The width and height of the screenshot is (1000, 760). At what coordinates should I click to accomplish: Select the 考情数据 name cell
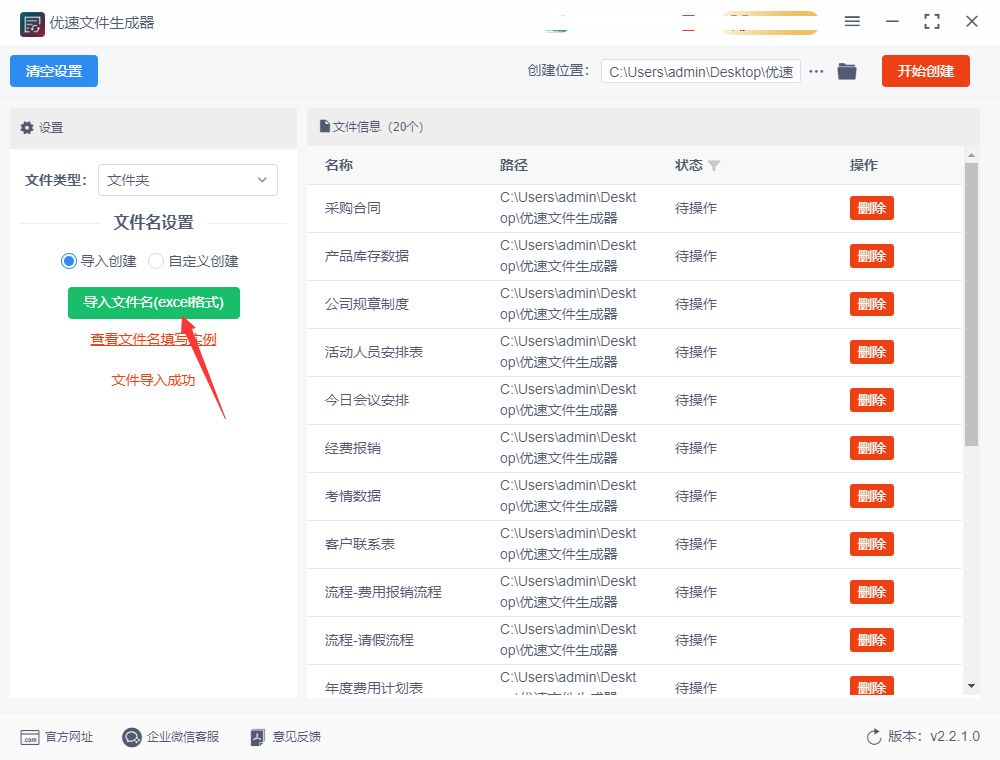pyautogui.click(x=353, y=496)
